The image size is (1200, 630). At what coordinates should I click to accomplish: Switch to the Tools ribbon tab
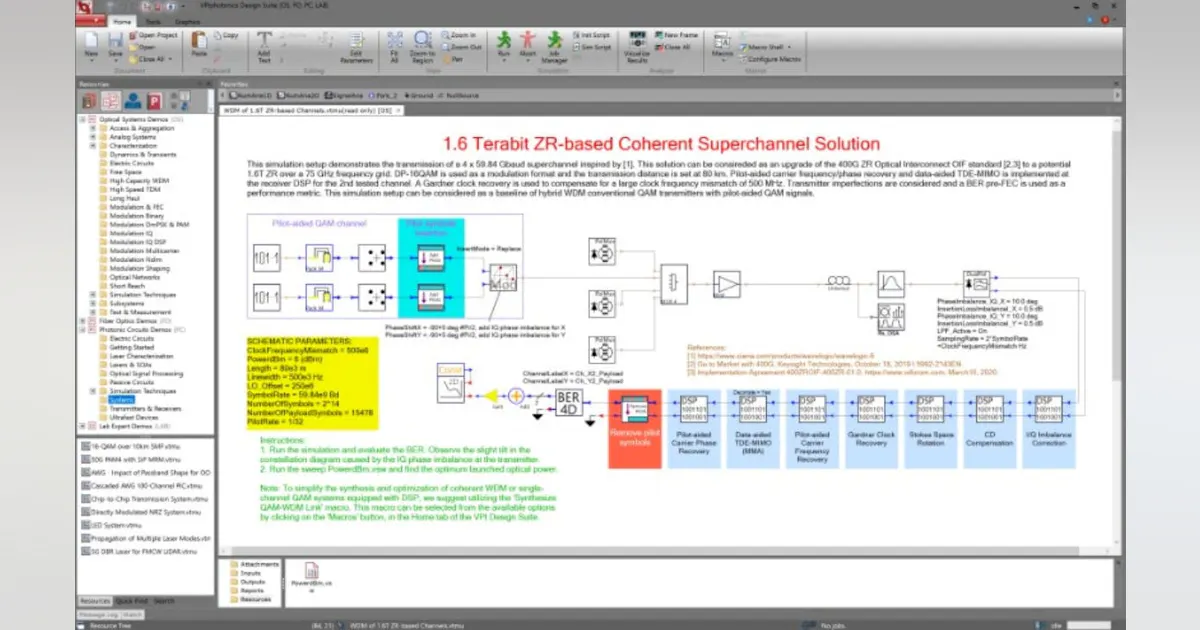click(x=153, y=20)
